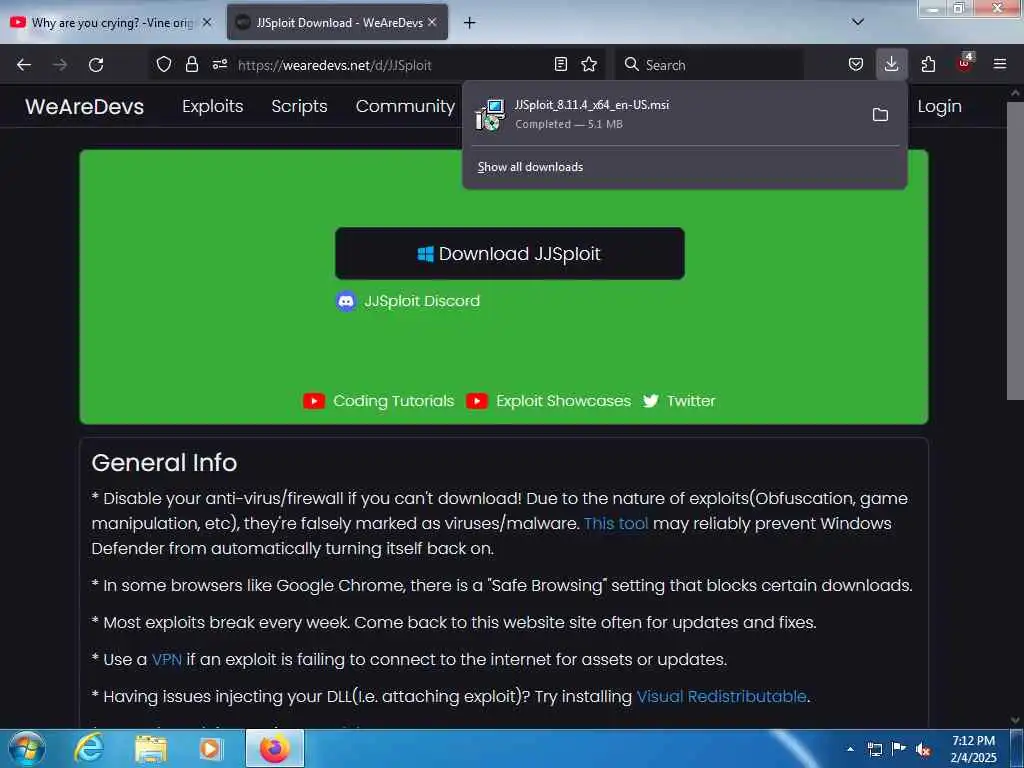Open Windows Explorer from taskbar
Screen dimensions: 1024x768
pos(151,748)
